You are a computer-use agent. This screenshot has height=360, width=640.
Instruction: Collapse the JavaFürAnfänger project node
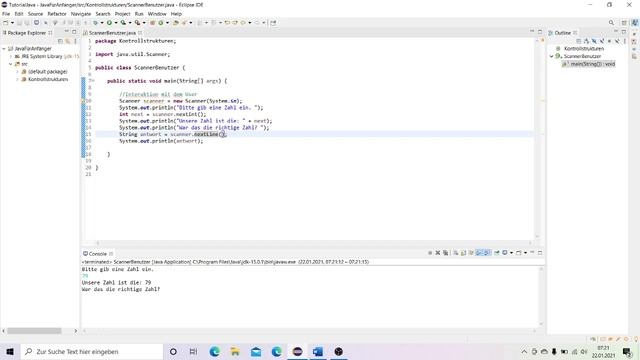coord(4,49)
